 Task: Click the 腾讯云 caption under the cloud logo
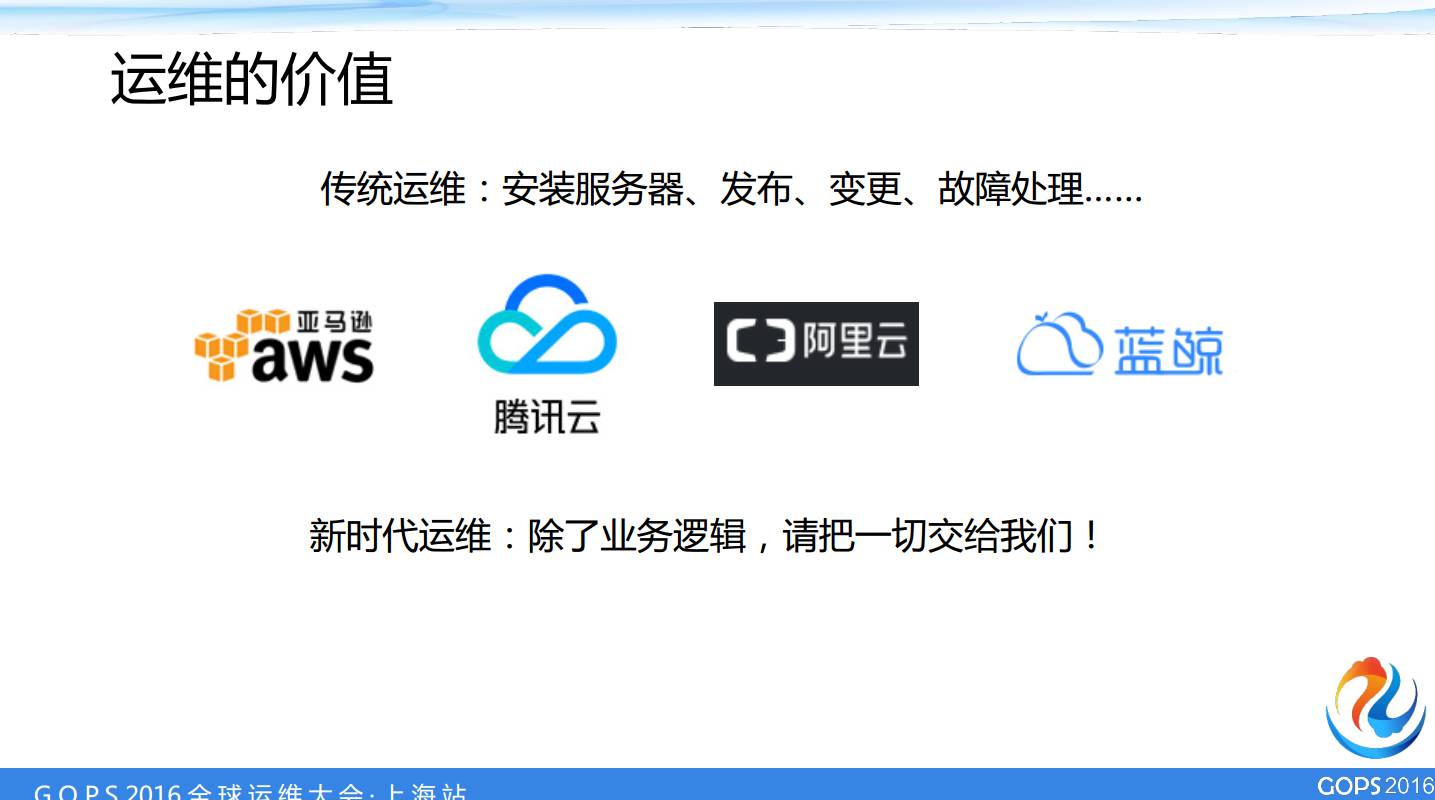click(x=547, y=415)
